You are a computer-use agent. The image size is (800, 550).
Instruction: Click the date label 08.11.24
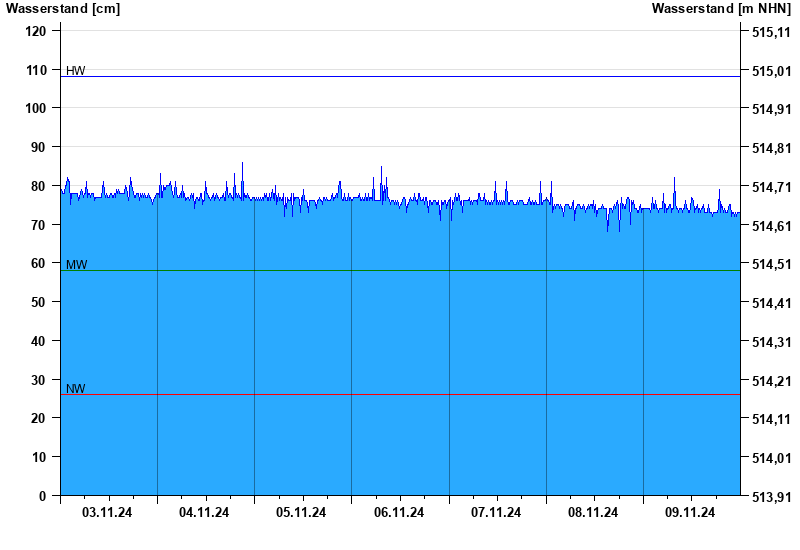pyautogui.click(x=593, y=512)
